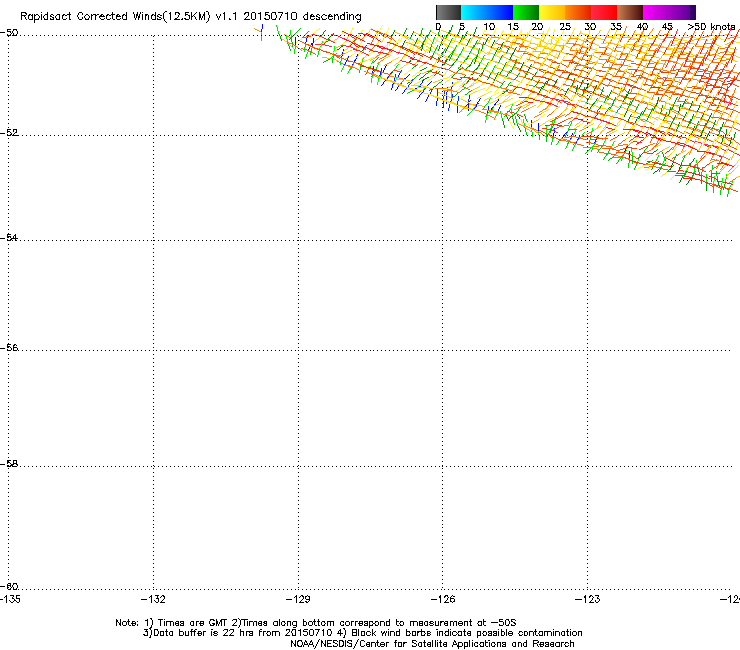Select the cyan-blue 5-15 knots color band

pyautogui.click(x=487, y=12)
